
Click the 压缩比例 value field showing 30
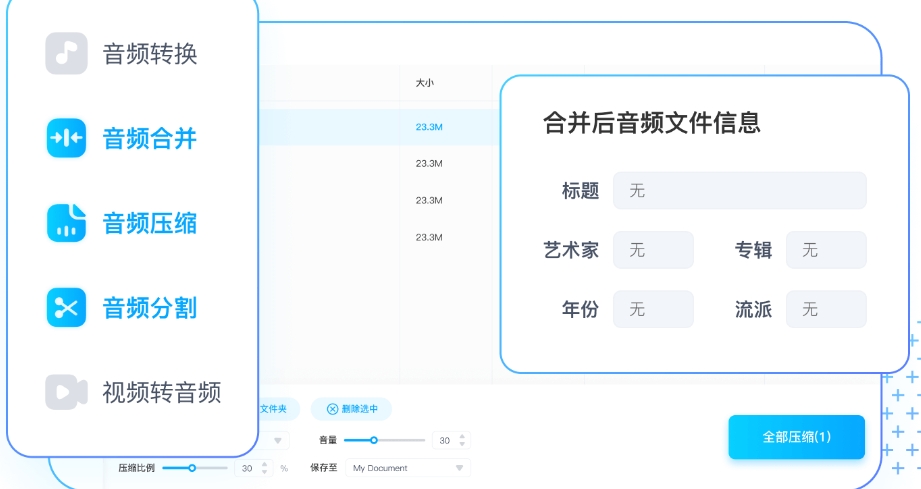(x=253, y=468)
